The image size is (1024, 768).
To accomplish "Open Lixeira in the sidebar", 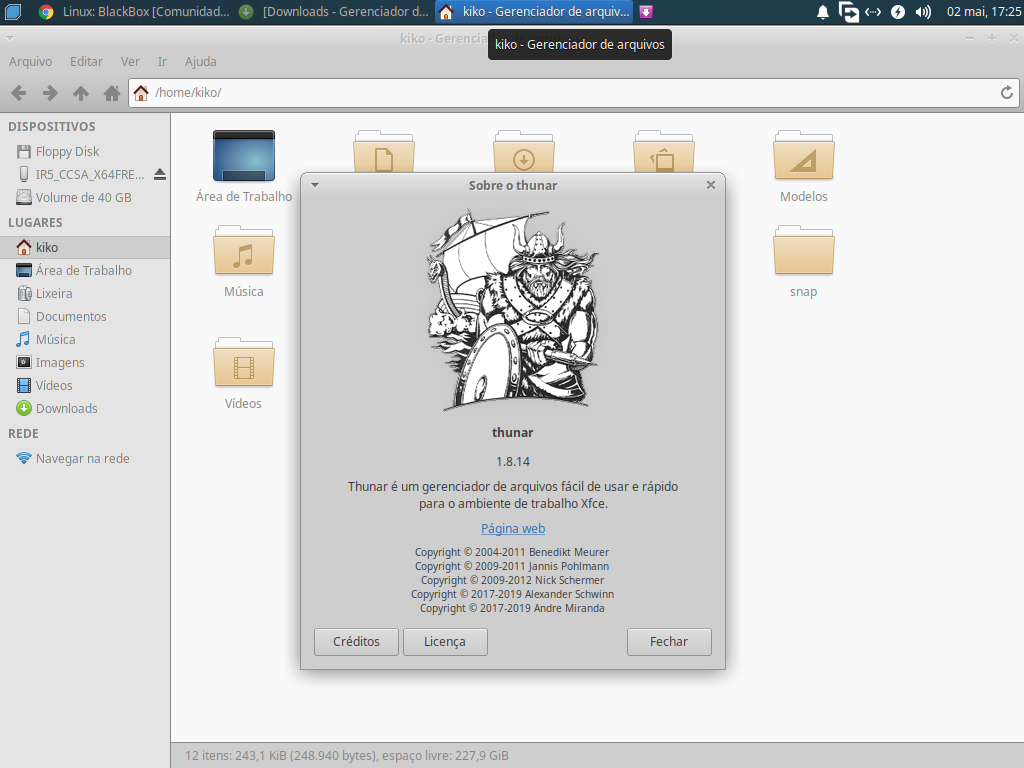I will pyautogui.click(x=85, y=293).
